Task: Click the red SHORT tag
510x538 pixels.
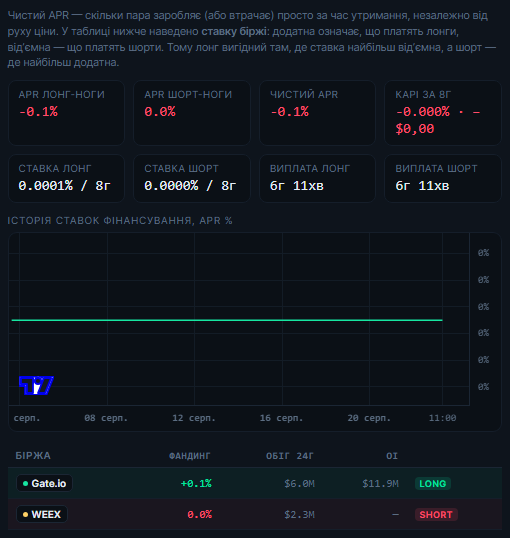Action: (x=436, y=514)
